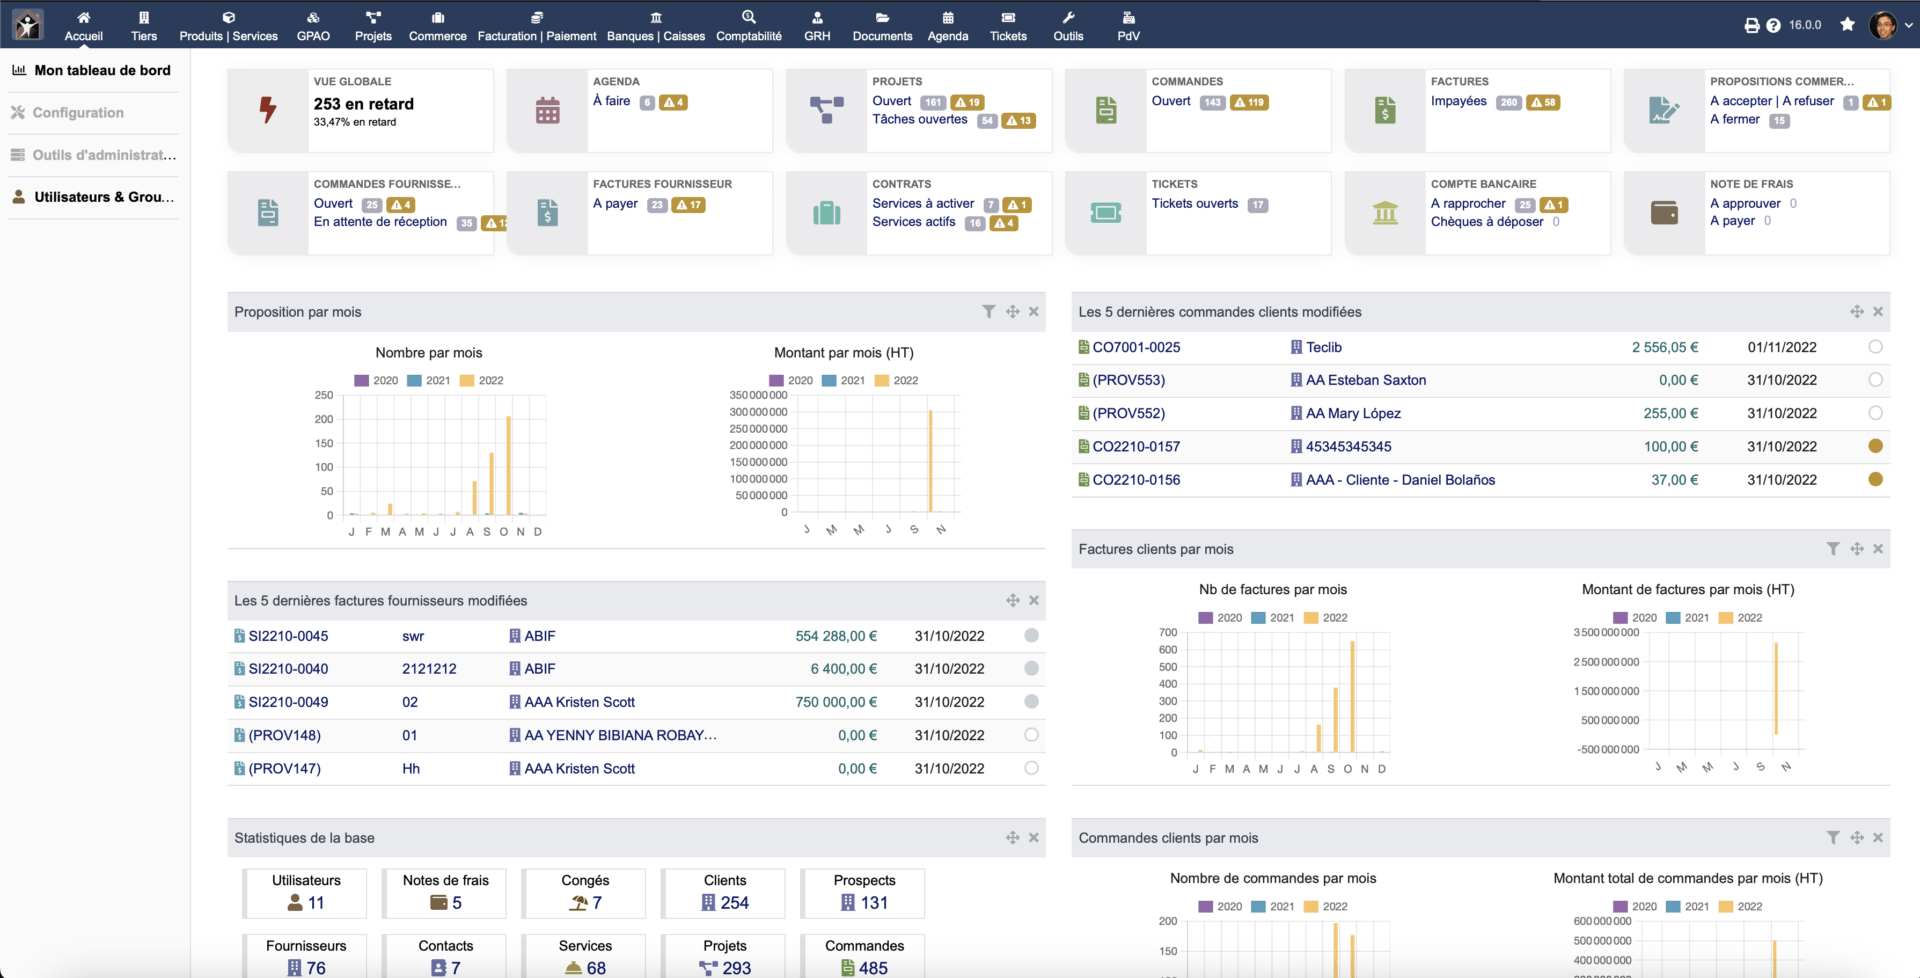1920x978 pixels.
Task: Open the Comptabilité menu
Action: coord(749,26)
